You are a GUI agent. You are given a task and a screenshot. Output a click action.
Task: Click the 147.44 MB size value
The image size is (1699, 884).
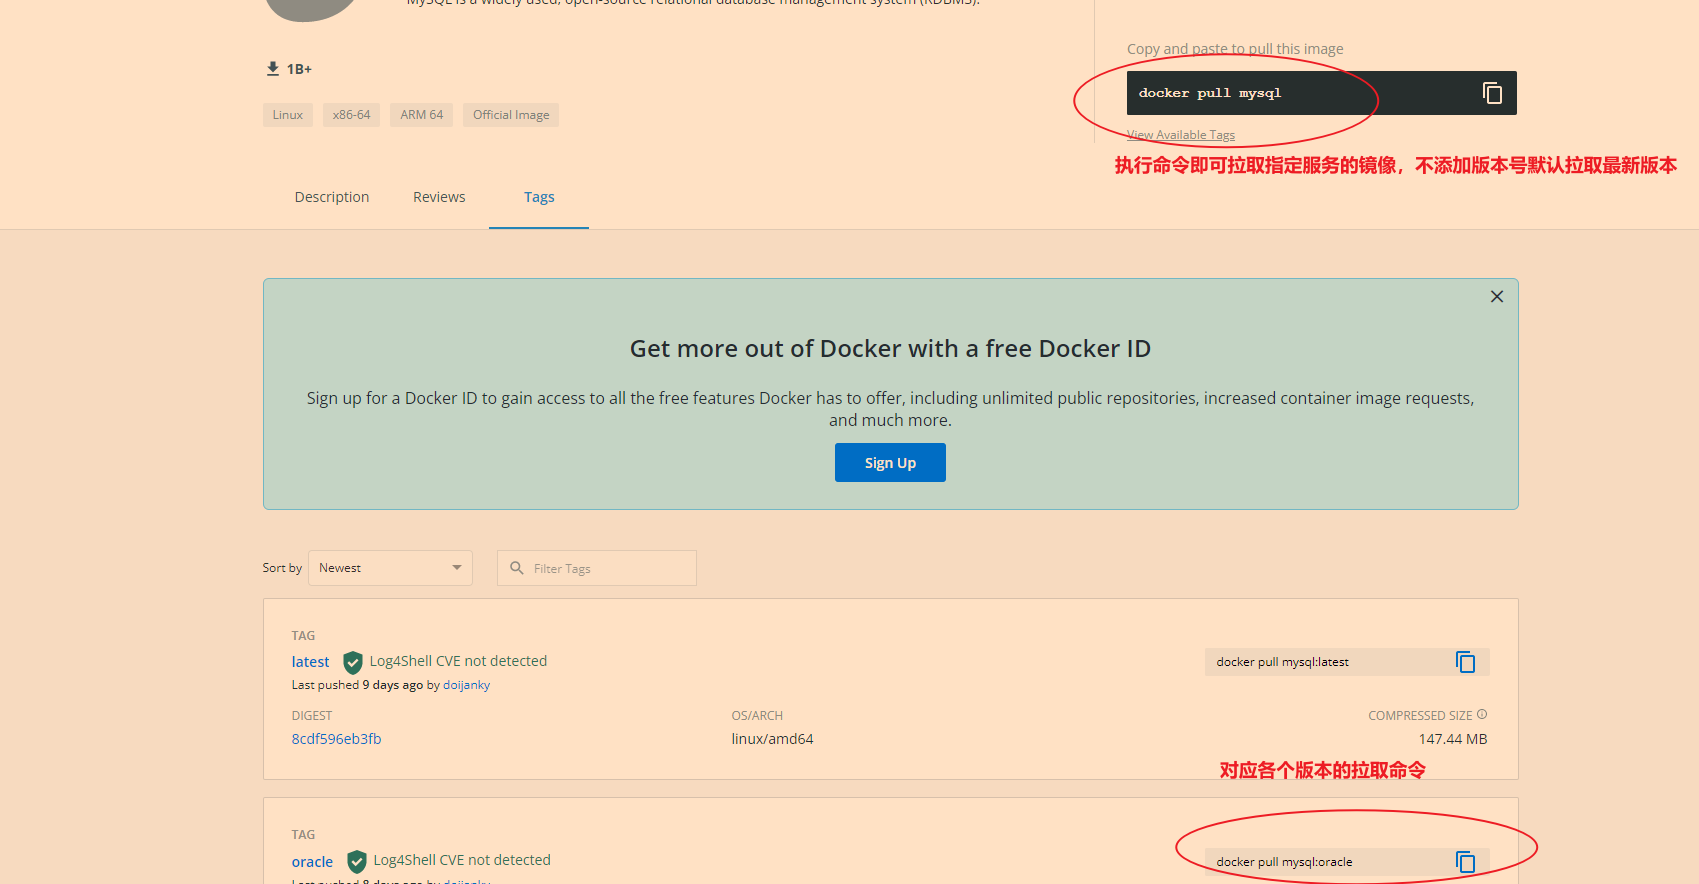click(x=1453, y=739)
